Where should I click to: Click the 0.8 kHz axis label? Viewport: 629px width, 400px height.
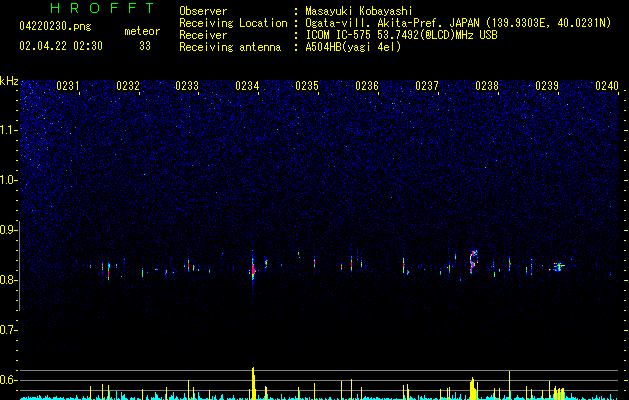pos(9,280)
